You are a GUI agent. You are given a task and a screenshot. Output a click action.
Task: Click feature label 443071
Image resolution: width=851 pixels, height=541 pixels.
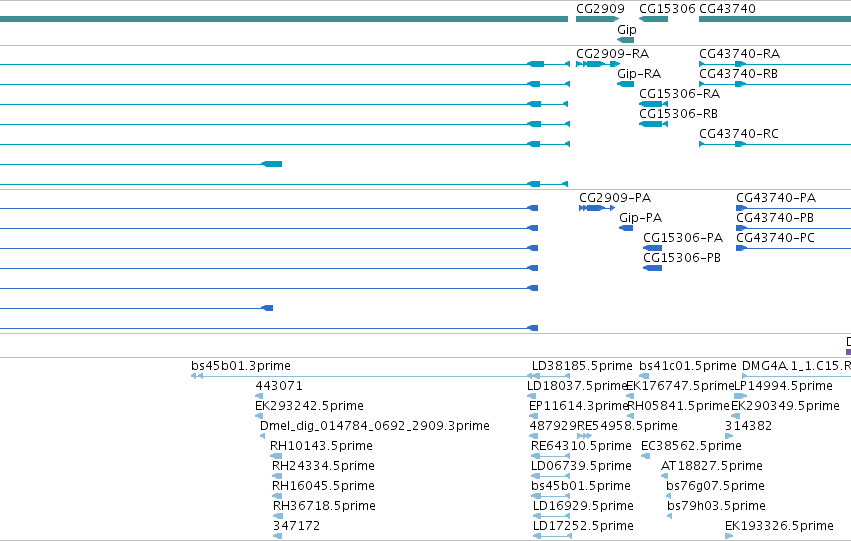279,386
